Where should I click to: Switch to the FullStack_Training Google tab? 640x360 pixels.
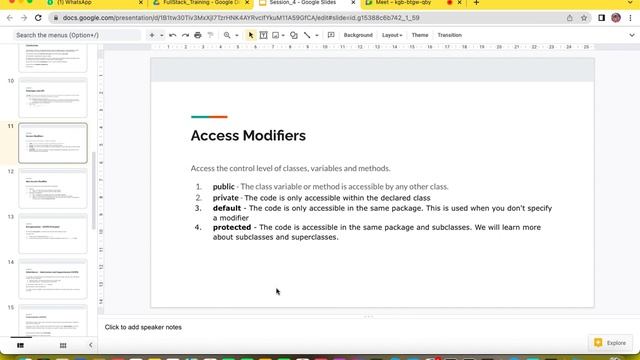[x=201, y=3]
